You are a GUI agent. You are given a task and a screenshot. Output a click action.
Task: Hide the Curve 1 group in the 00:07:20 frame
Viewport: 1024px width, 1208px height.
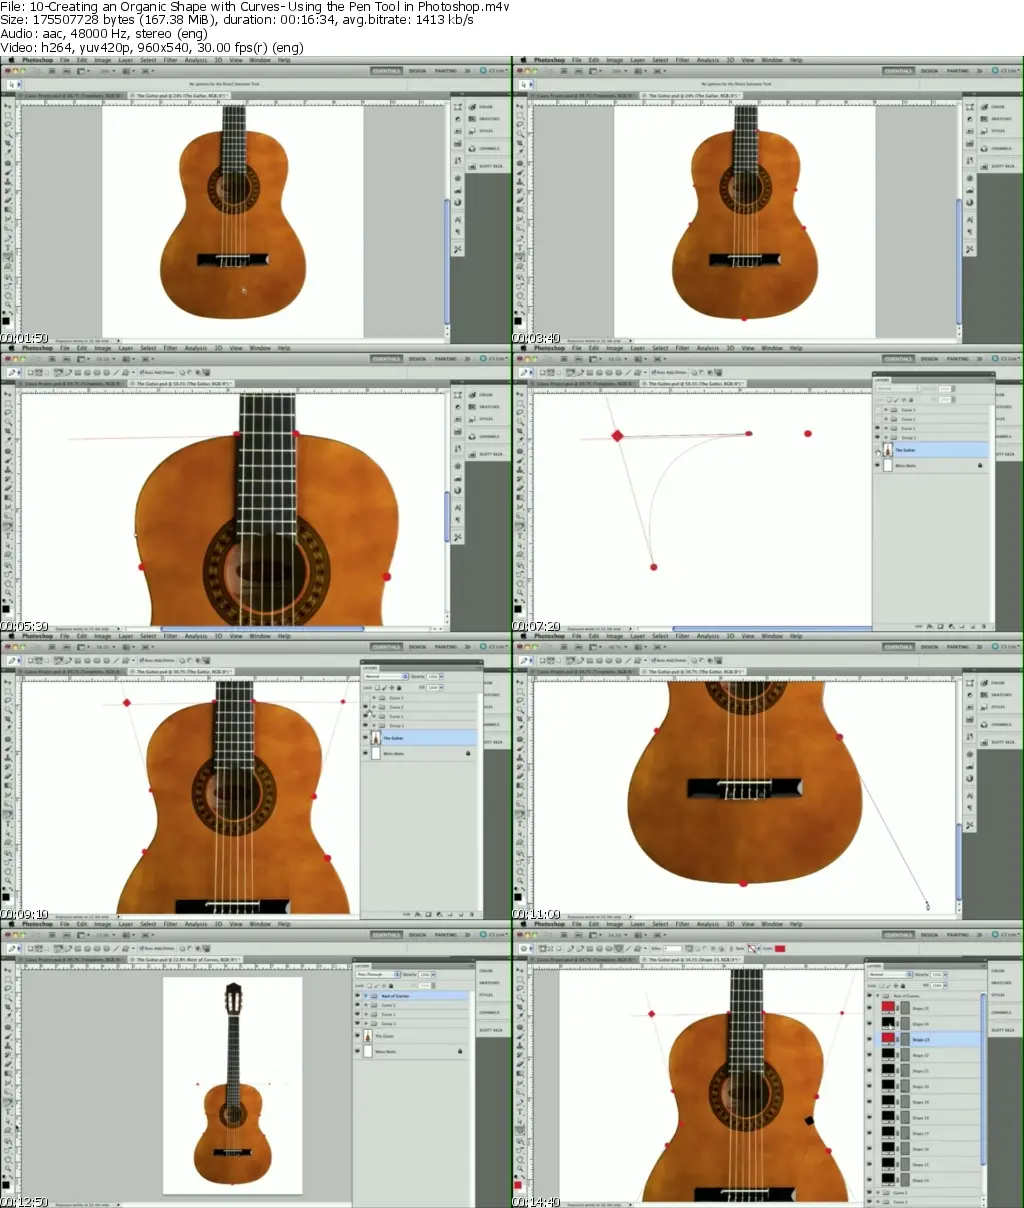click(x=877, y=428)
